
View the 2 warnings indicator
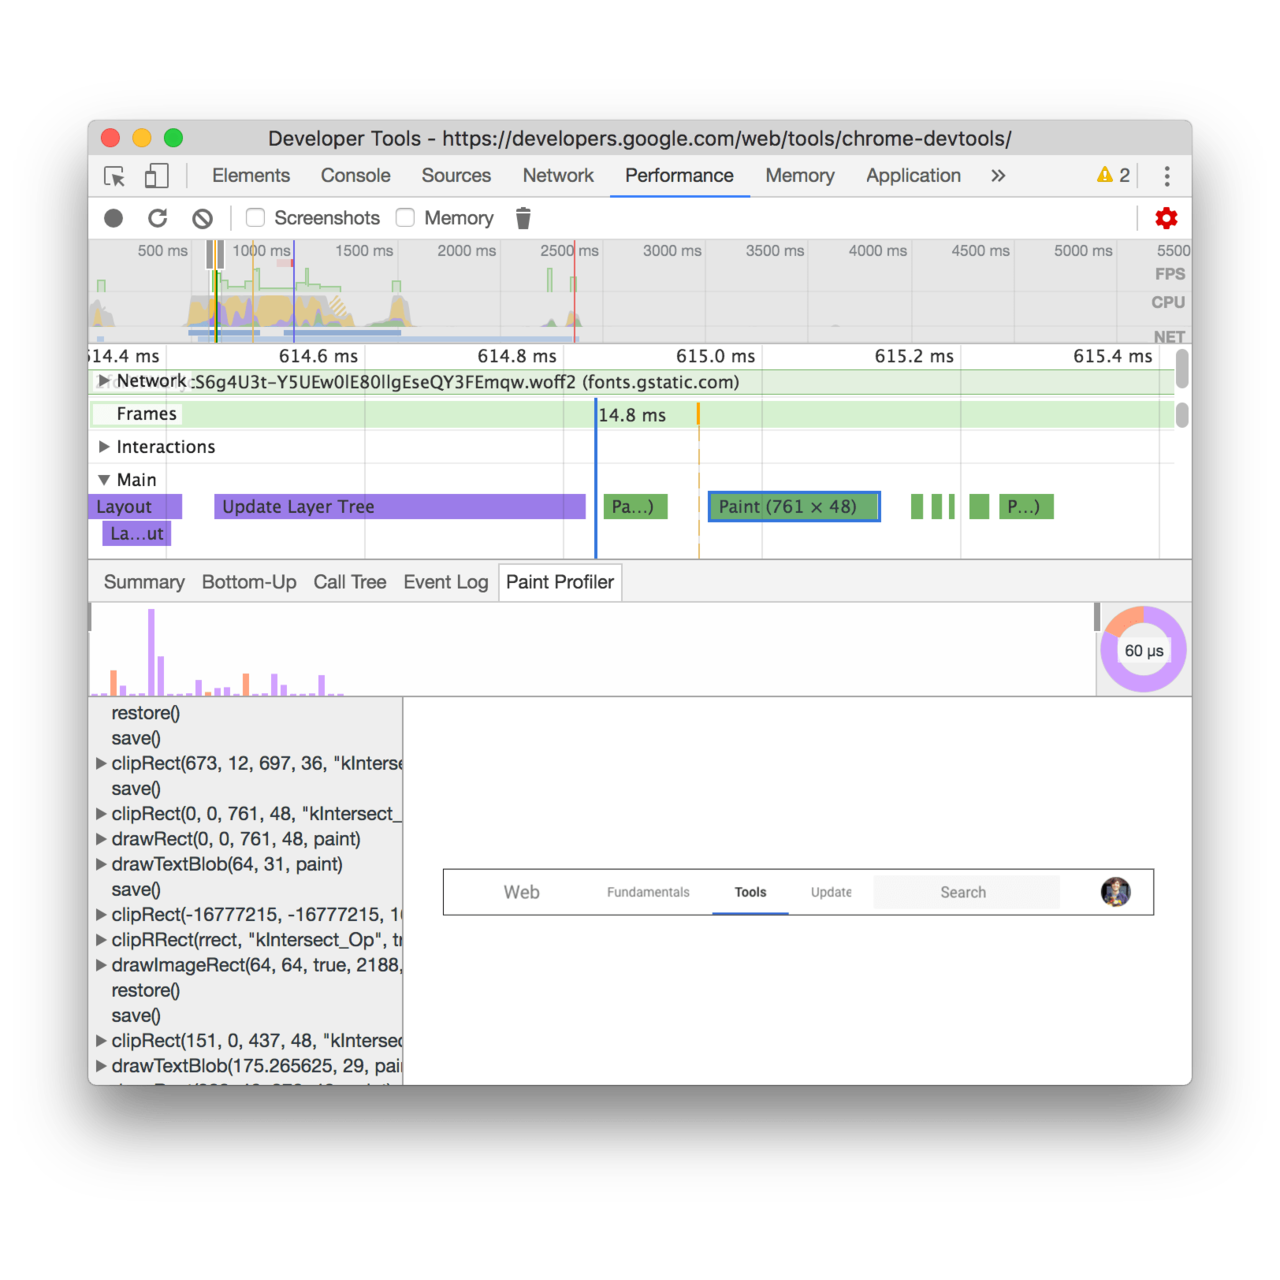[1112, 175]
